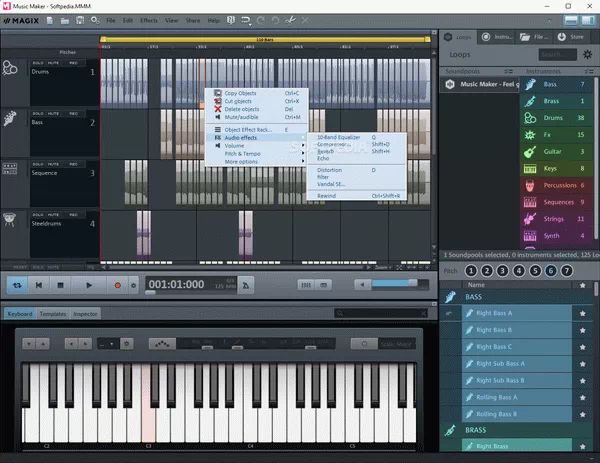
Task: Stop playback
Action: click(x=60, y=285)
